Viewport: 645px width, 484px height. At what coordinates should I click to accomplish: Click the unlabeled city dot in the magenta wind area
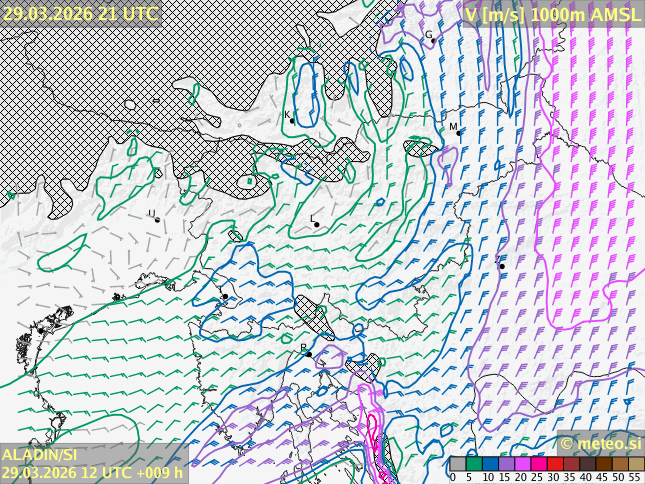pyautogui.click(x=501, y=266)
